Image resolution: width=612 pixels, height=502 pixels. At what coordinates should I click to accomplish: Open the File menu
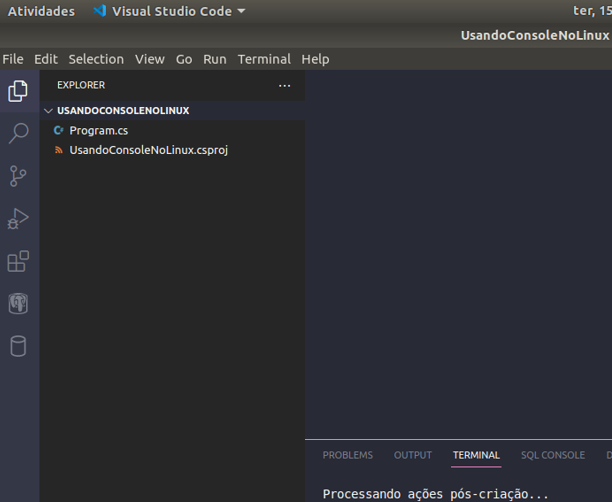click(13, 59)
